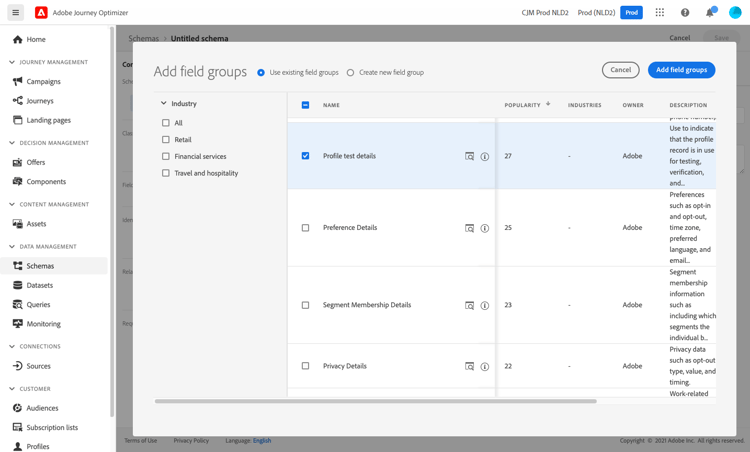Open the hamburger navigation menu

tap(16, 13)
